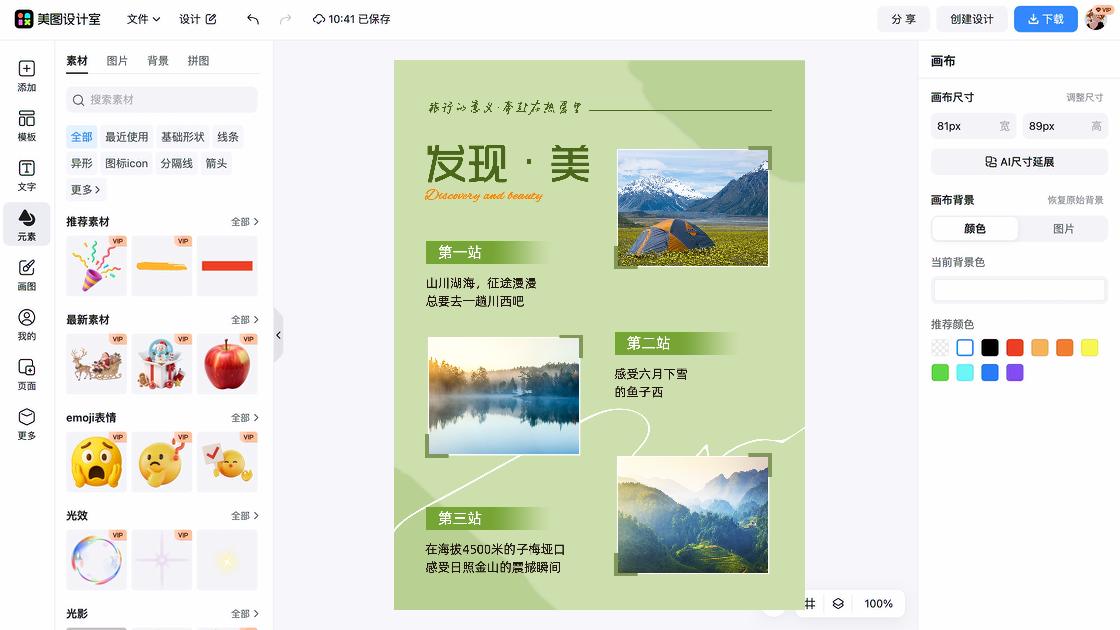1120x630 pixels.
Task: Select the thinking emoji with question mark
Action: click(x=161, y=461)
